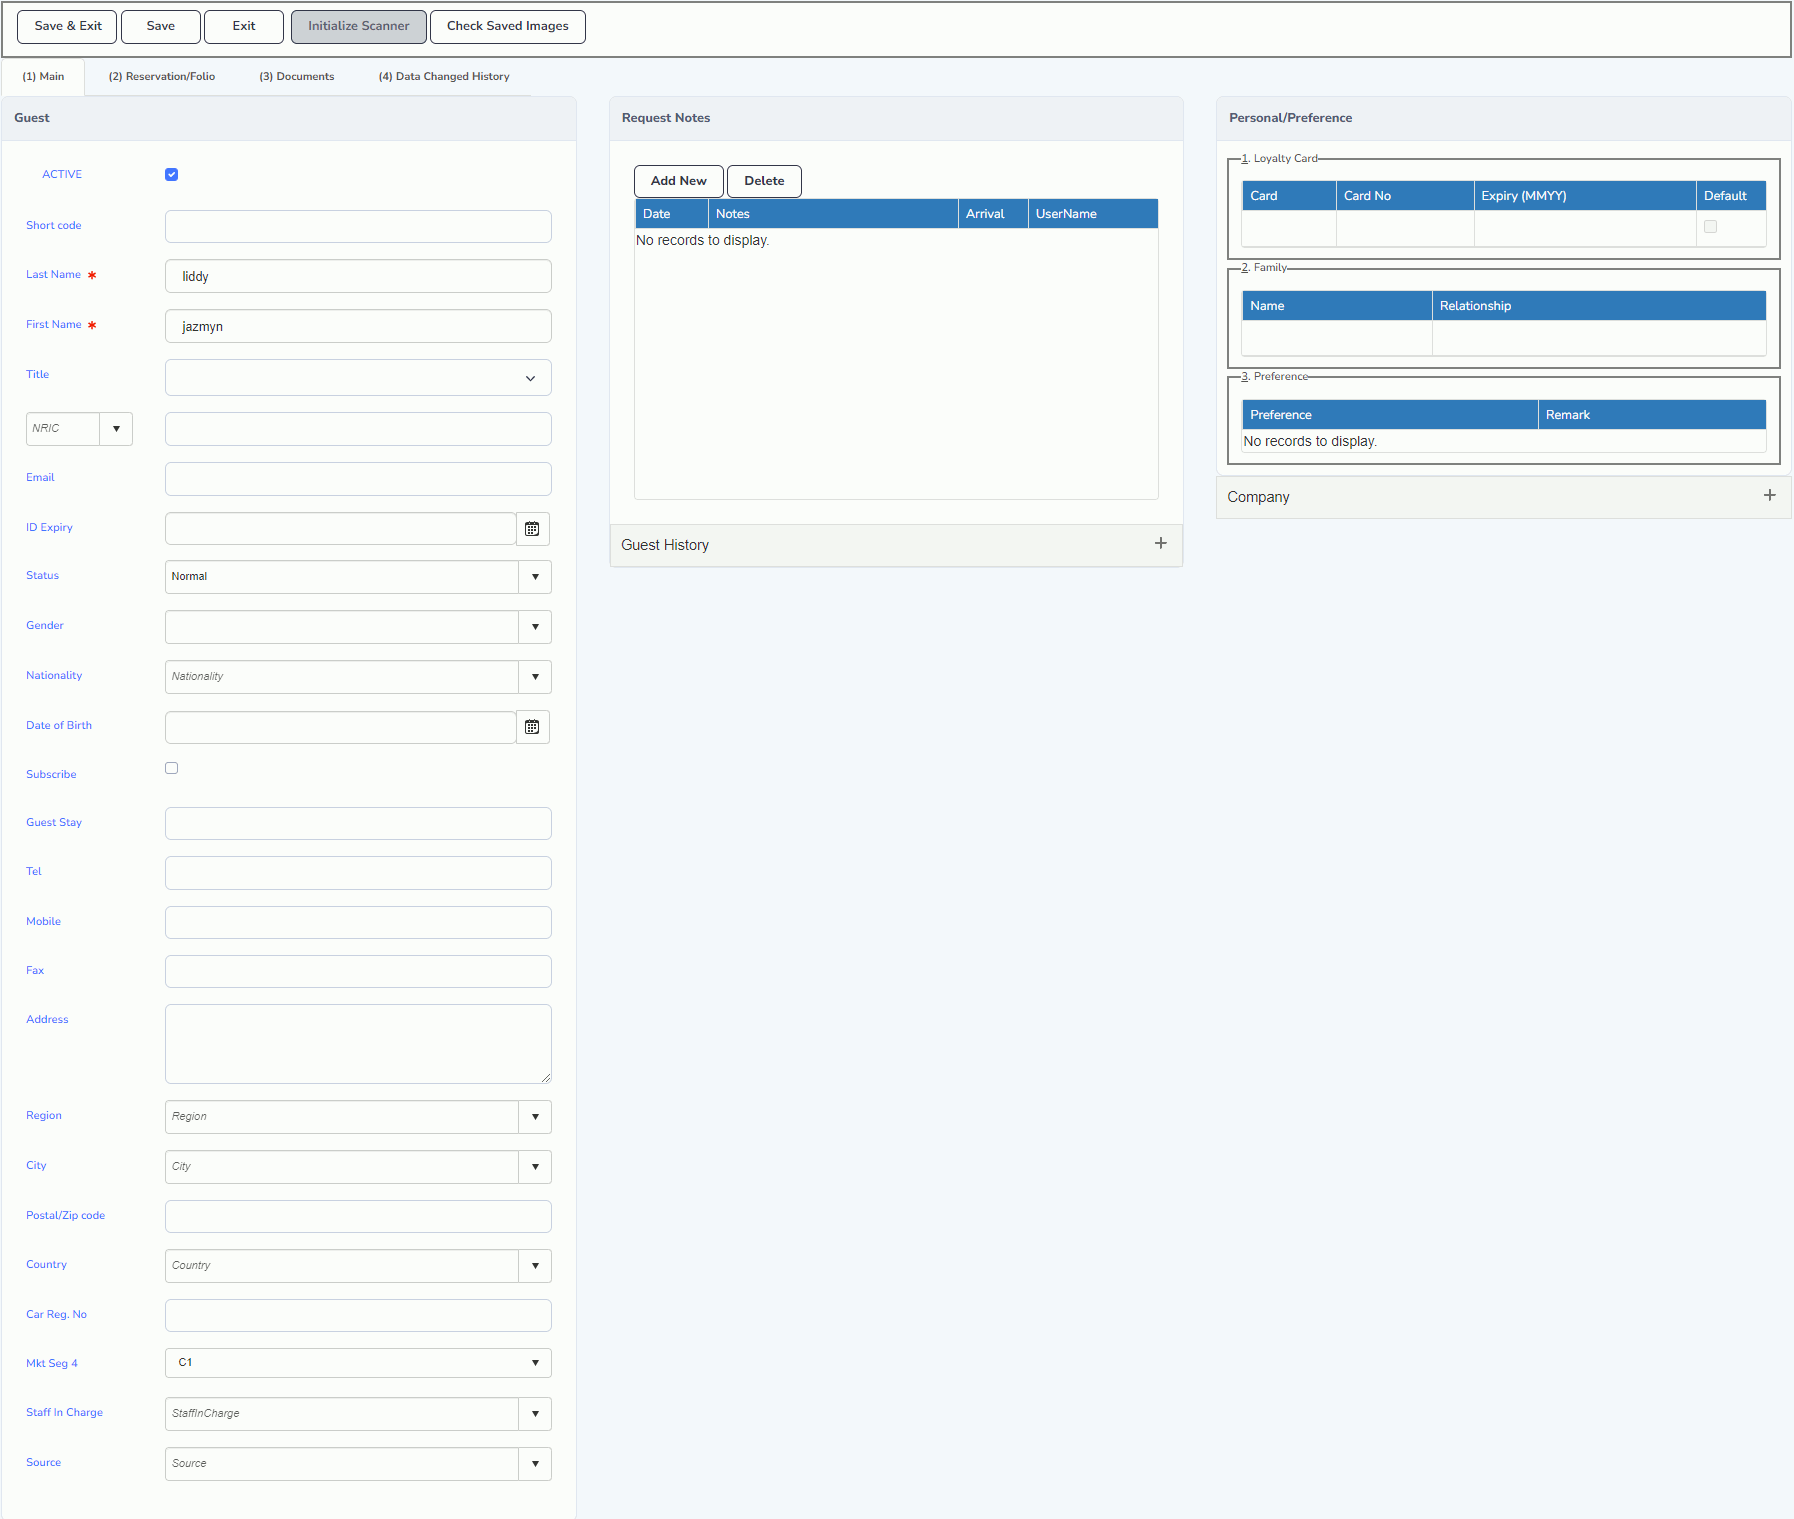Tick the Loyalty Card Default checkbox
Screen dimensions: 1794x1519
1710,227
